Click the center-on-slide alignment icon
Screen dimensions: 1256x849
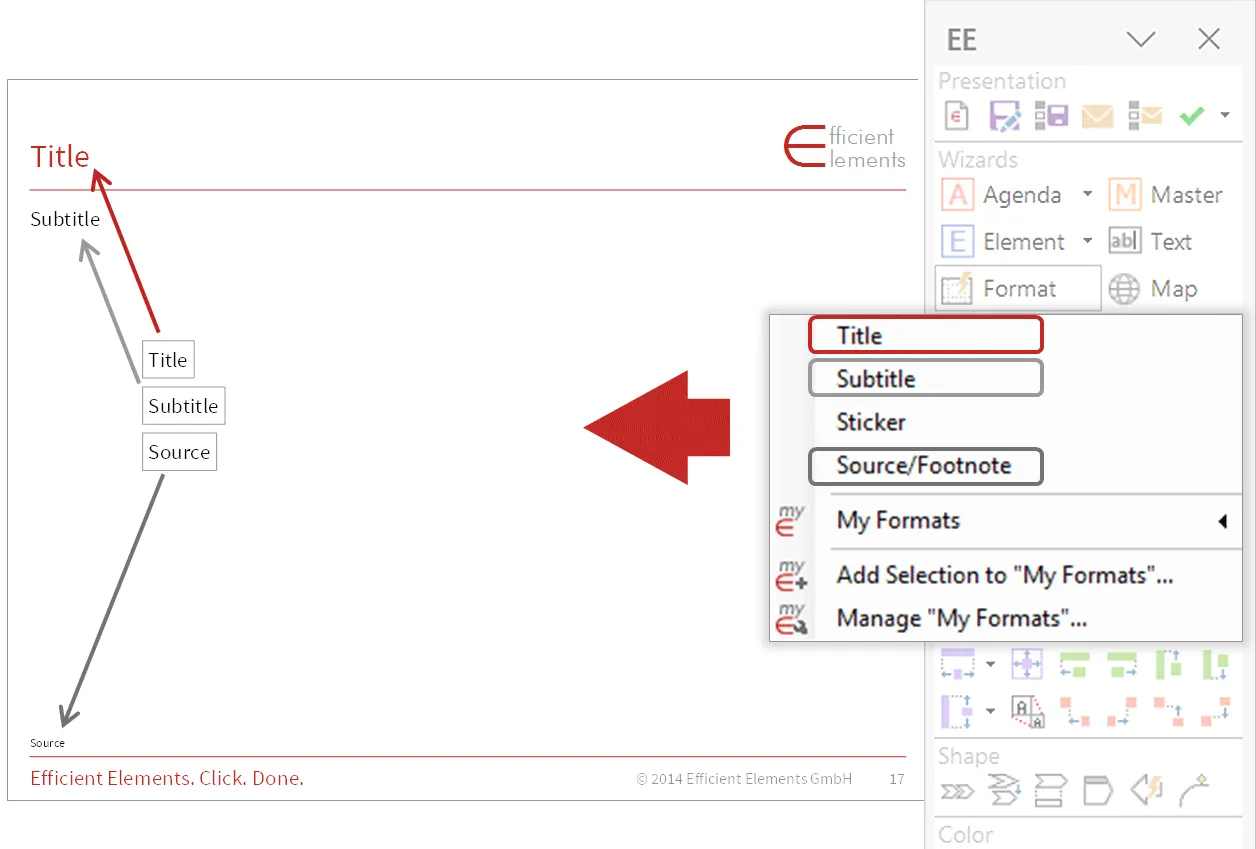[1027, 663]
